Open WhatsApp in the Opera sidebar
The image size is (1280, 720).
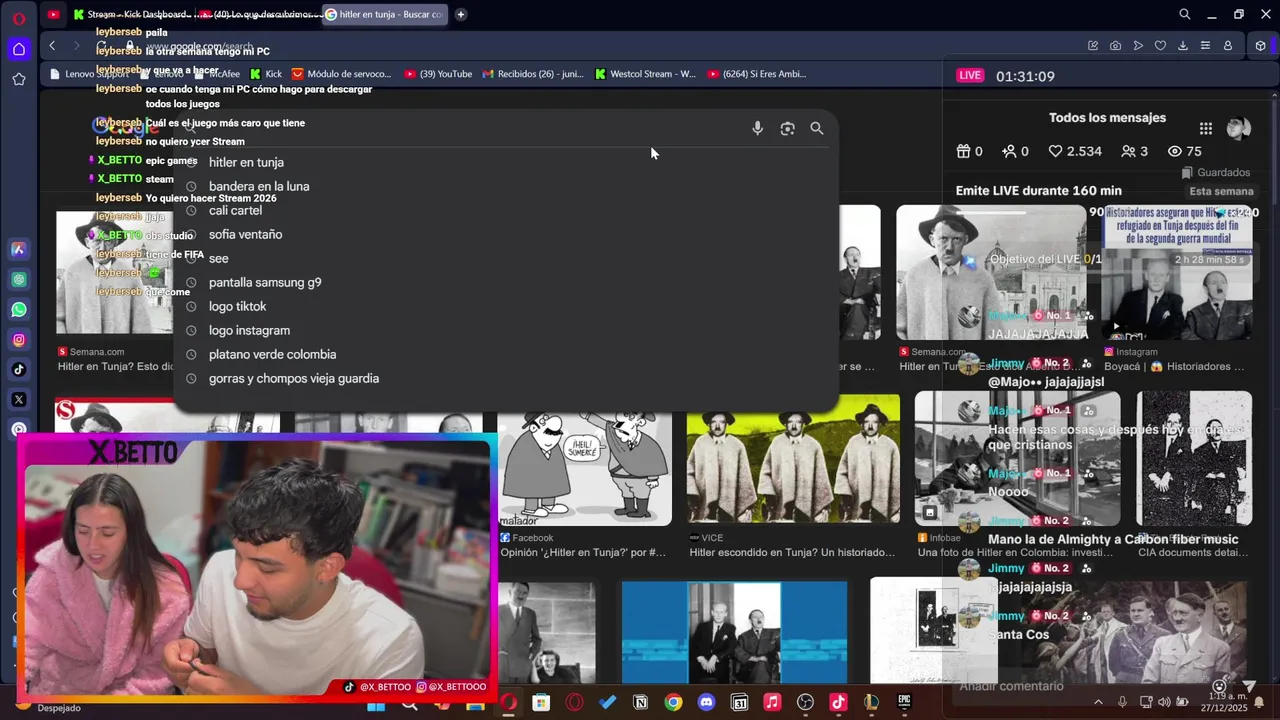point(19,310)
